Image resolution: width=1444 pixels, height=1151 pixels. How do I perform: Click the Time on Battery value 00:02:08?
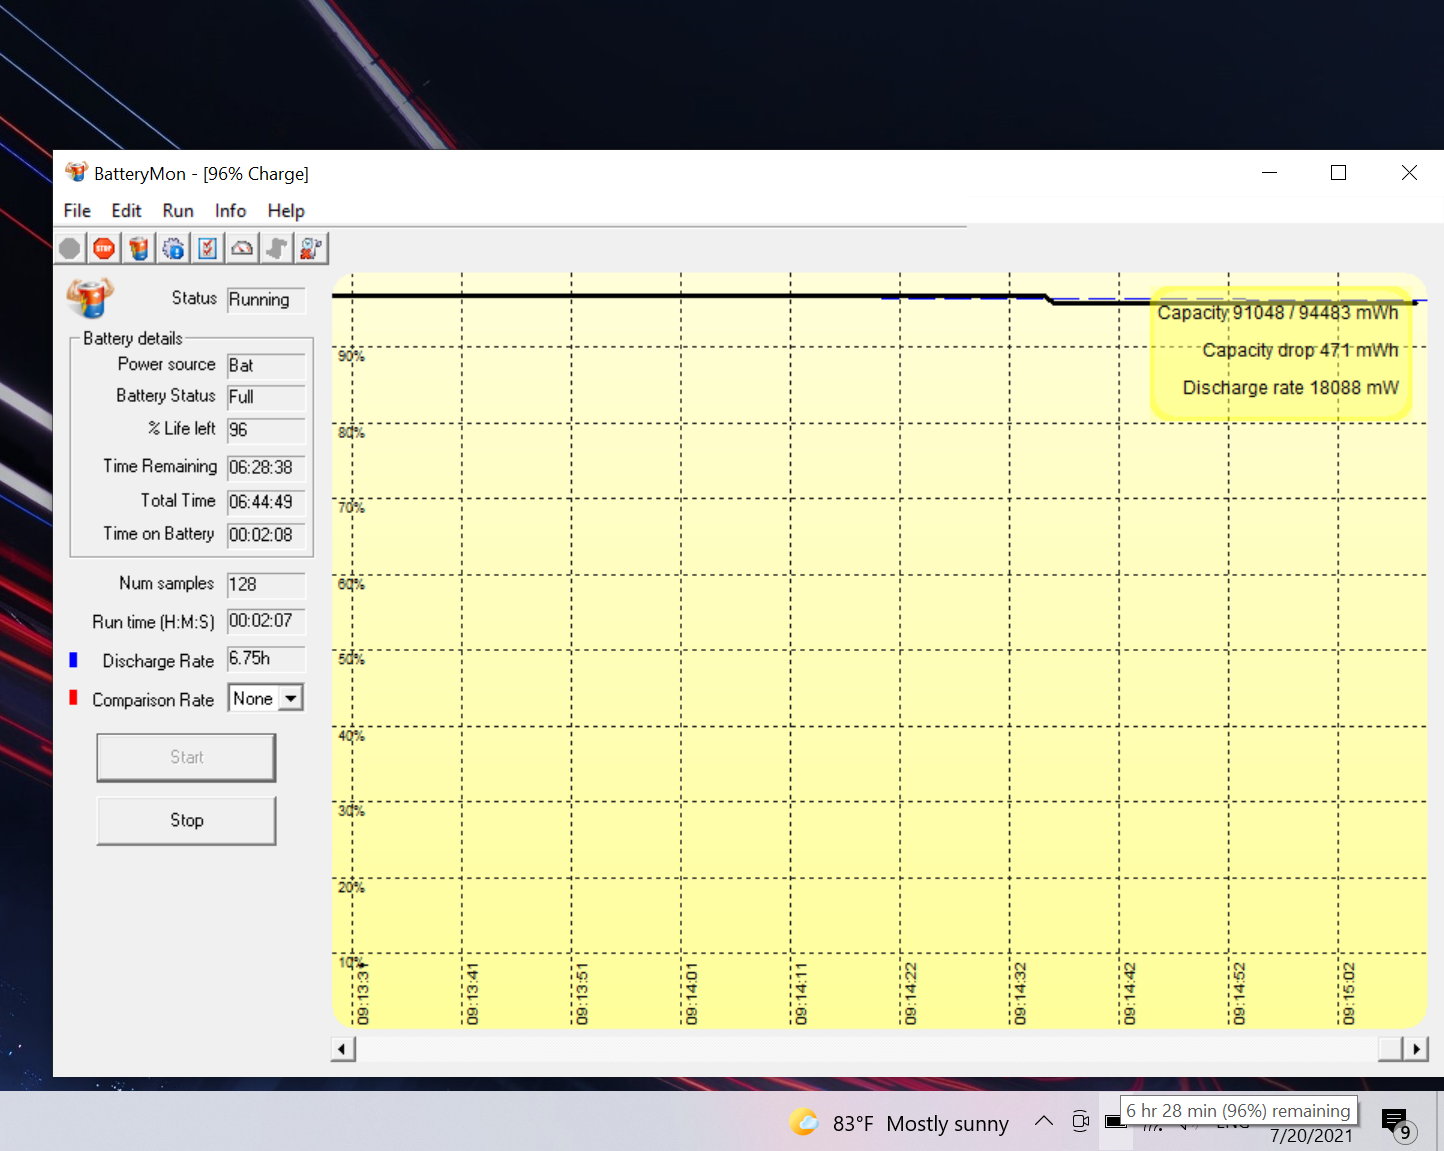(x=266, y=535)
